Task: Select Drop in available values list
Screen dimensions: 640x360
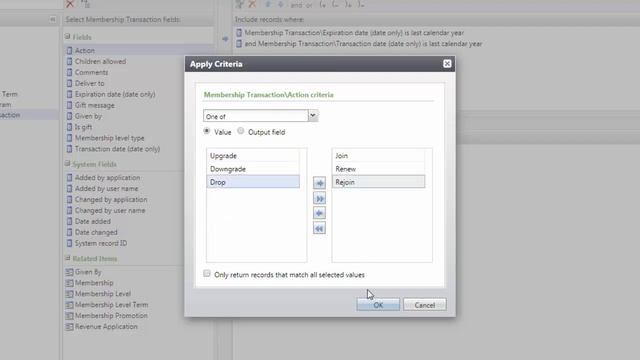Action: pos(253,182)
